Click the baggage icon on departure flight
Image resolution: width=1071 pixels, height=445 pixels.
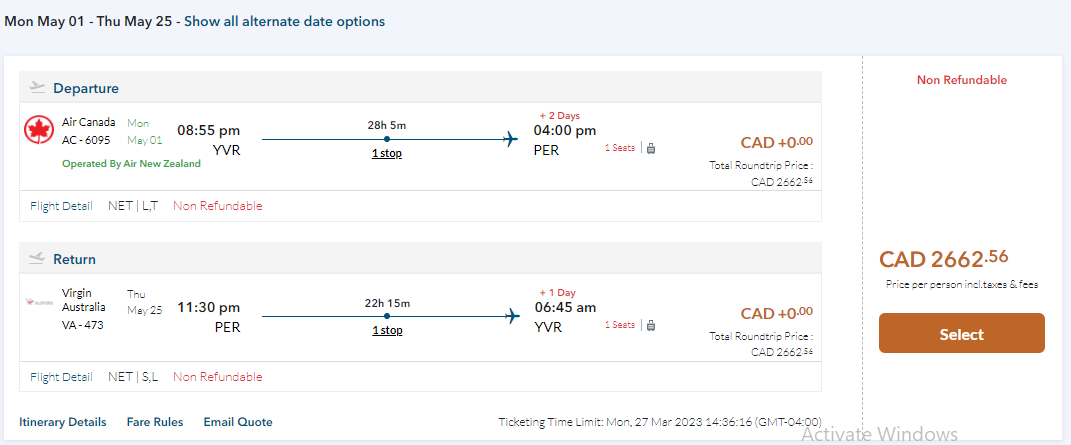click(651, 148)
